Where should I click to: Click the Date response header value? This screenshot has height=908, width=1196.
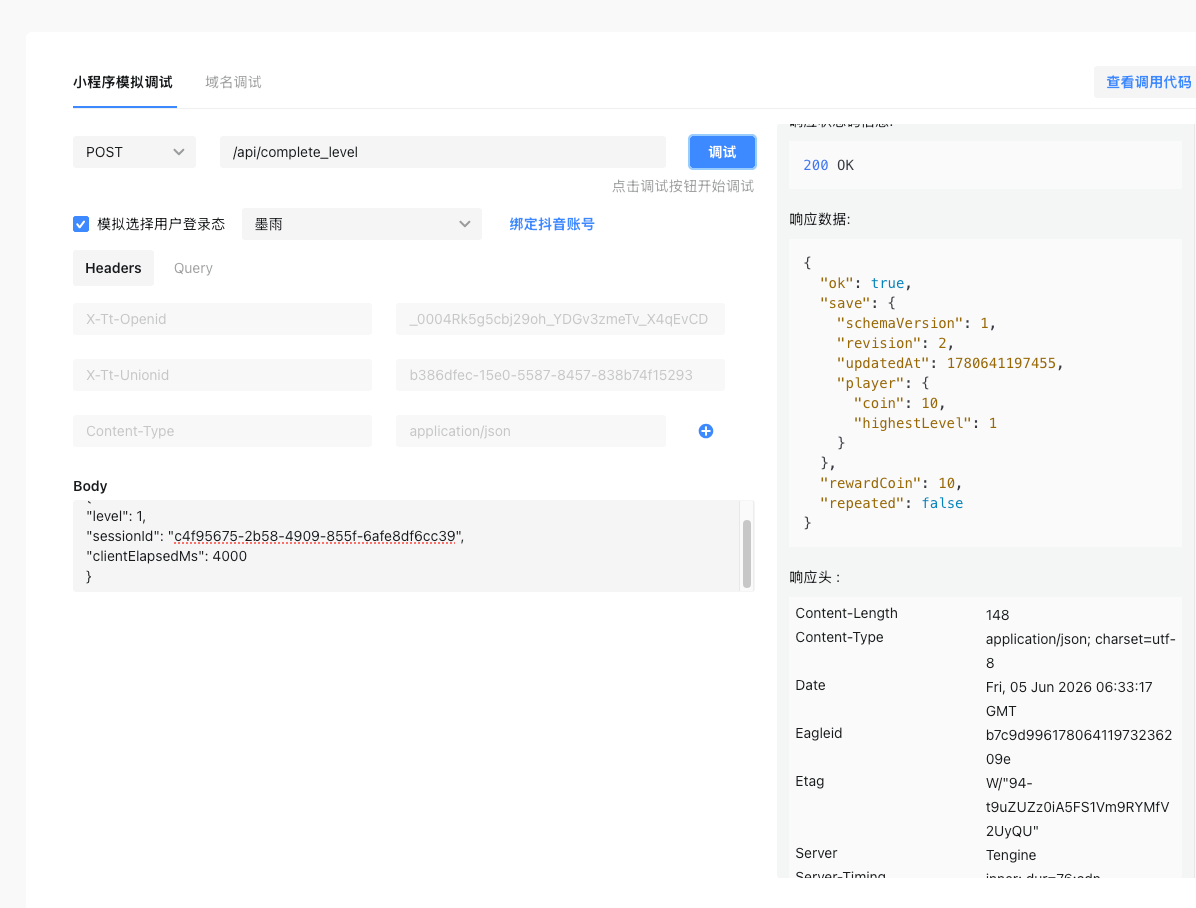[x=1069, y=699]
